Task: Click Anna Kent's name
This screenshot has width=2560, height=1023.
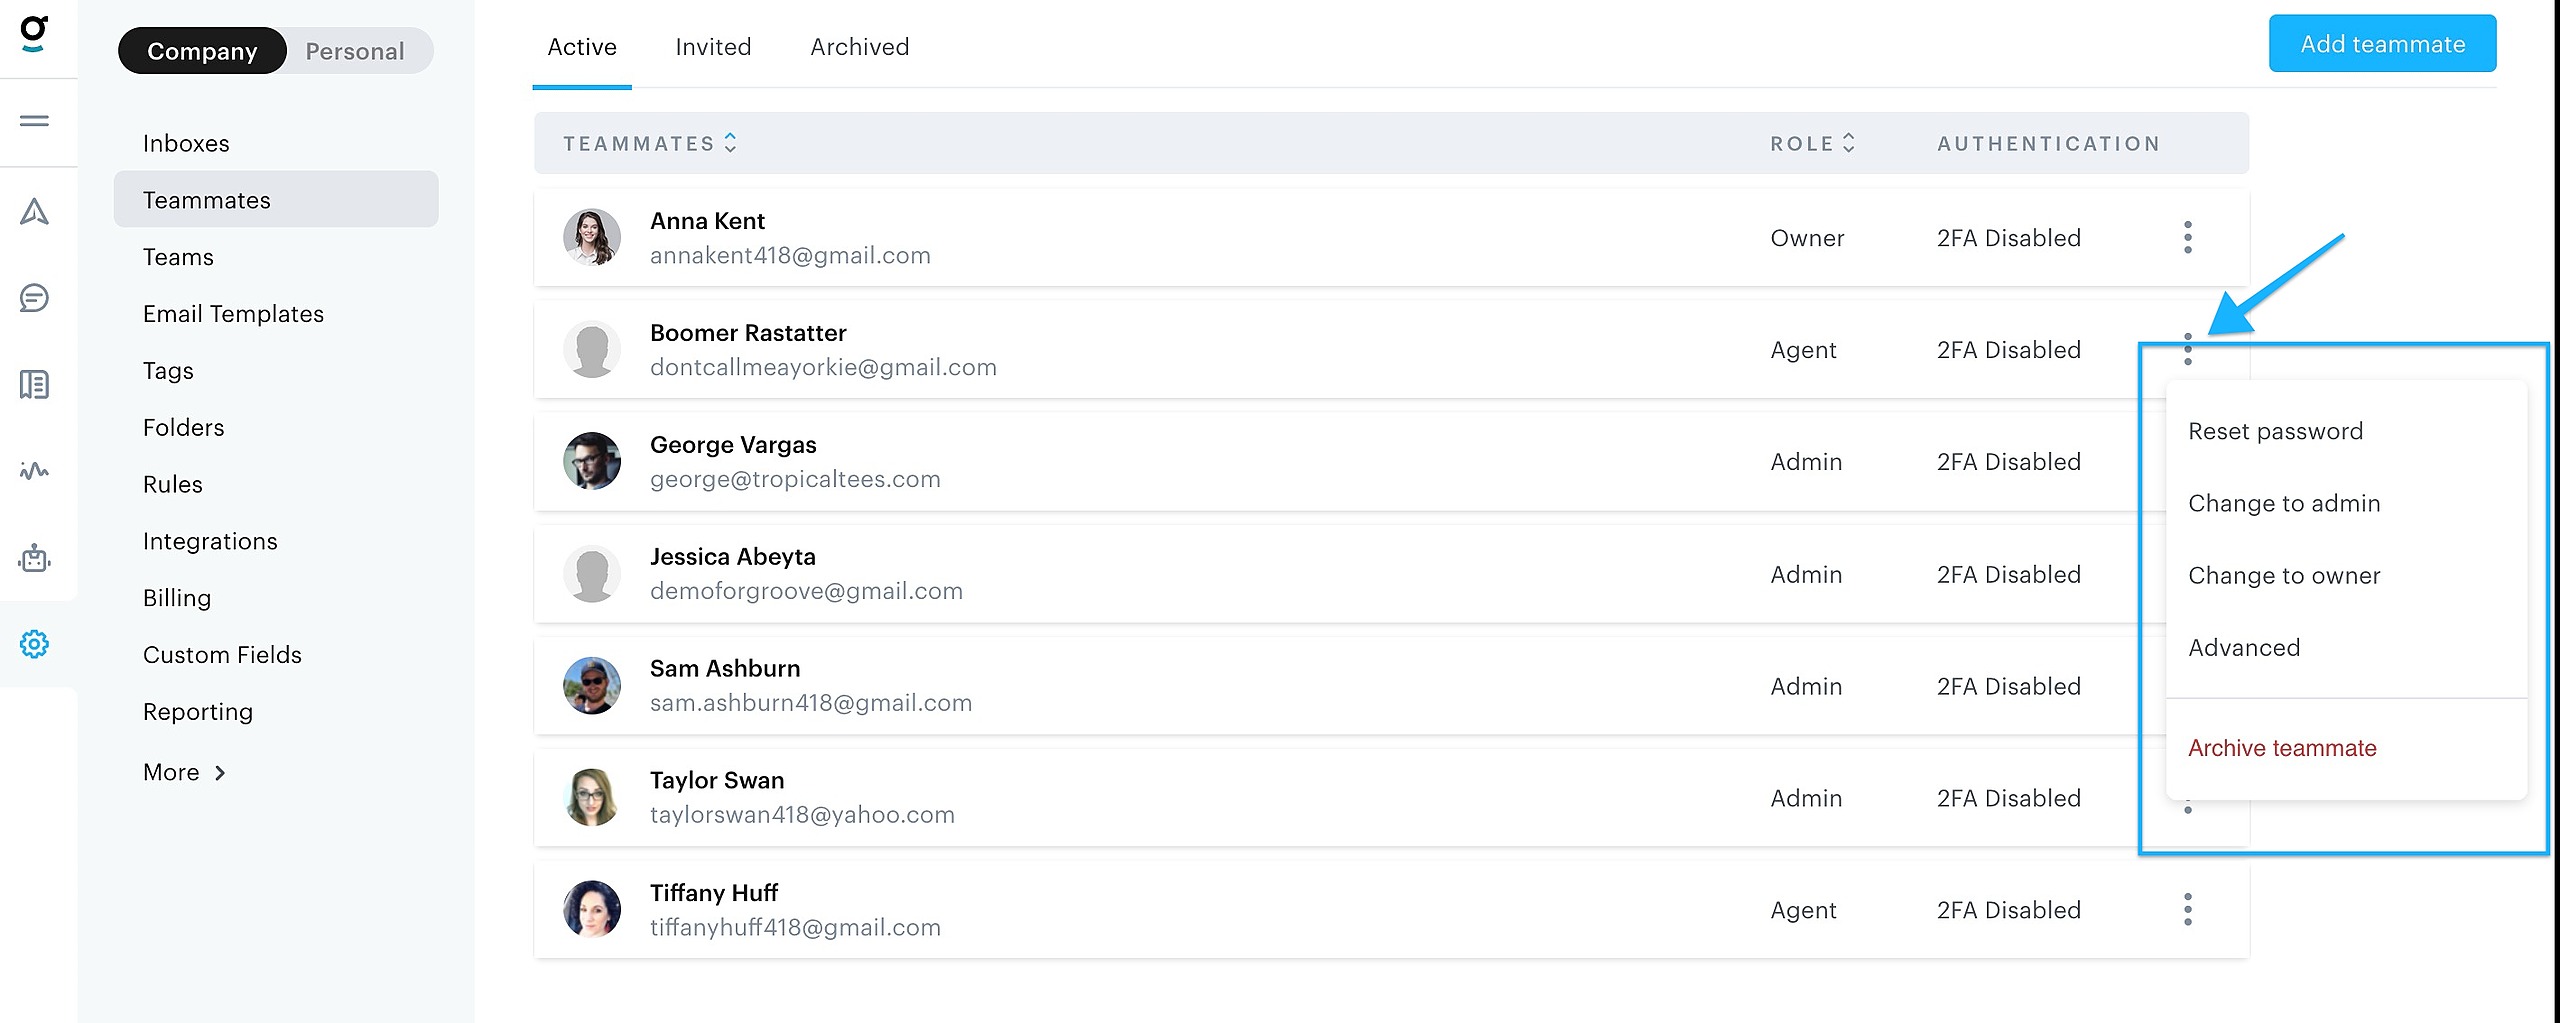Action: coord(707,221)
